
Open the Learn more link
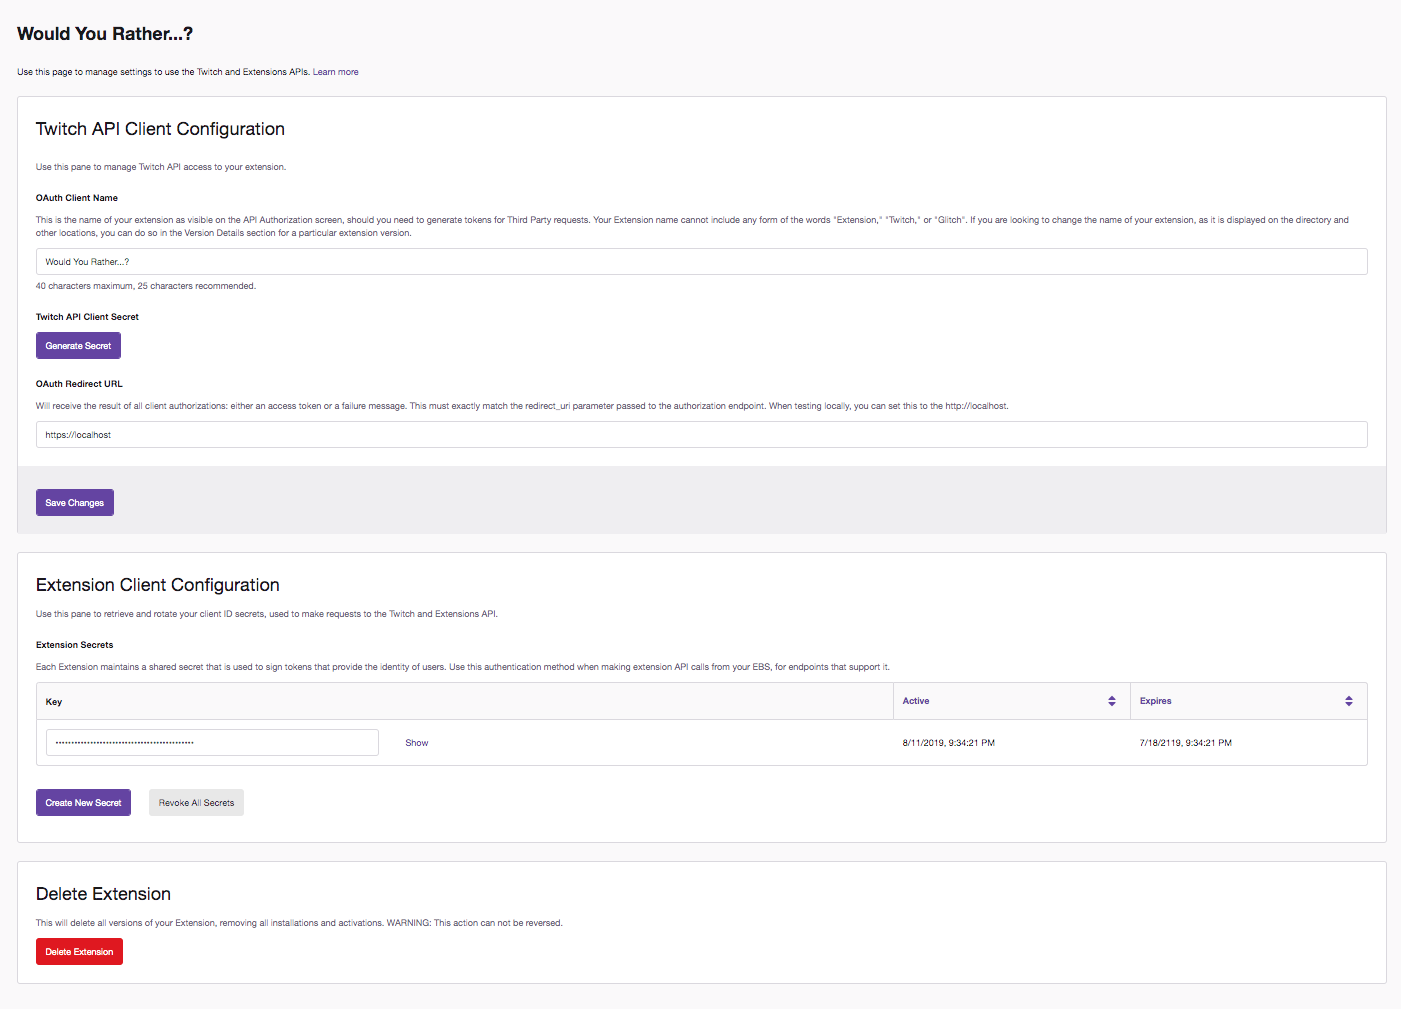(x=335, y=72)
